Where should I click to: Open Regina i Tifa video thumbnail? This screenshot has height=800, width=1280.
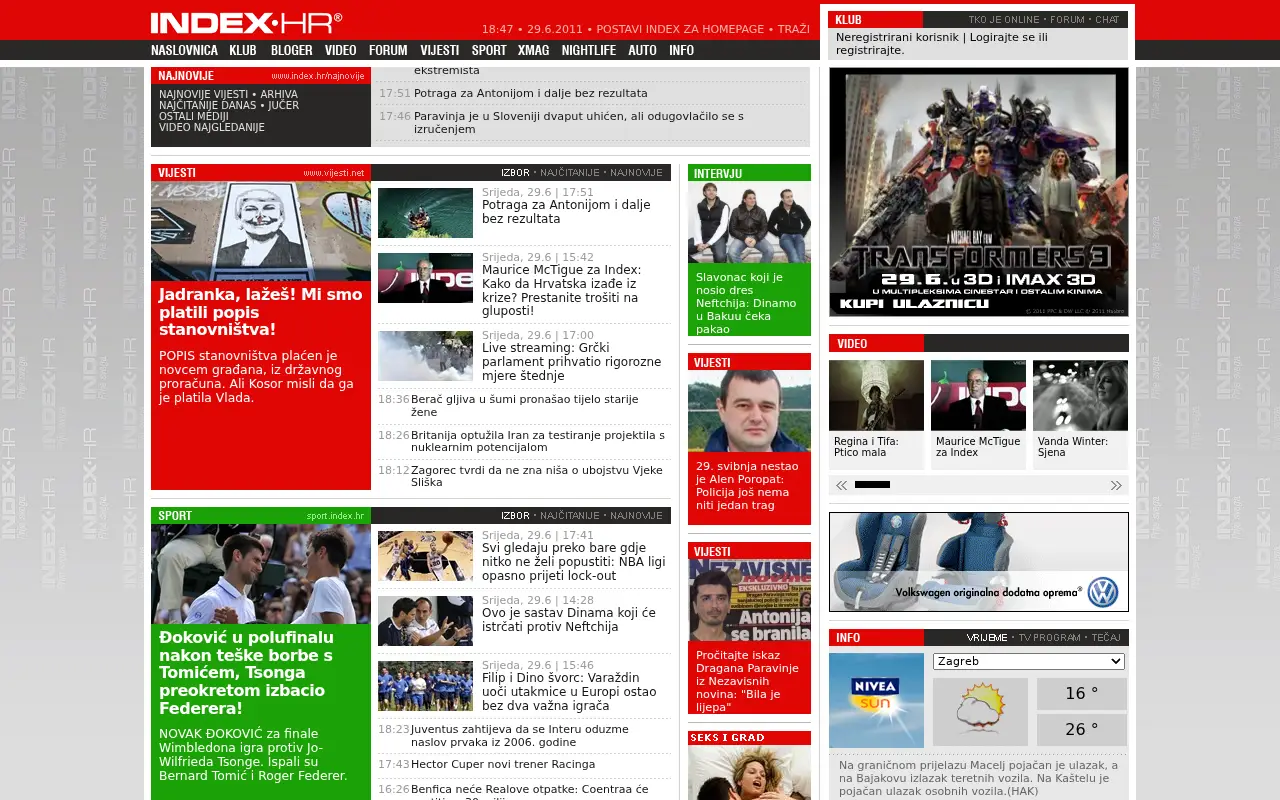(876, 395)
